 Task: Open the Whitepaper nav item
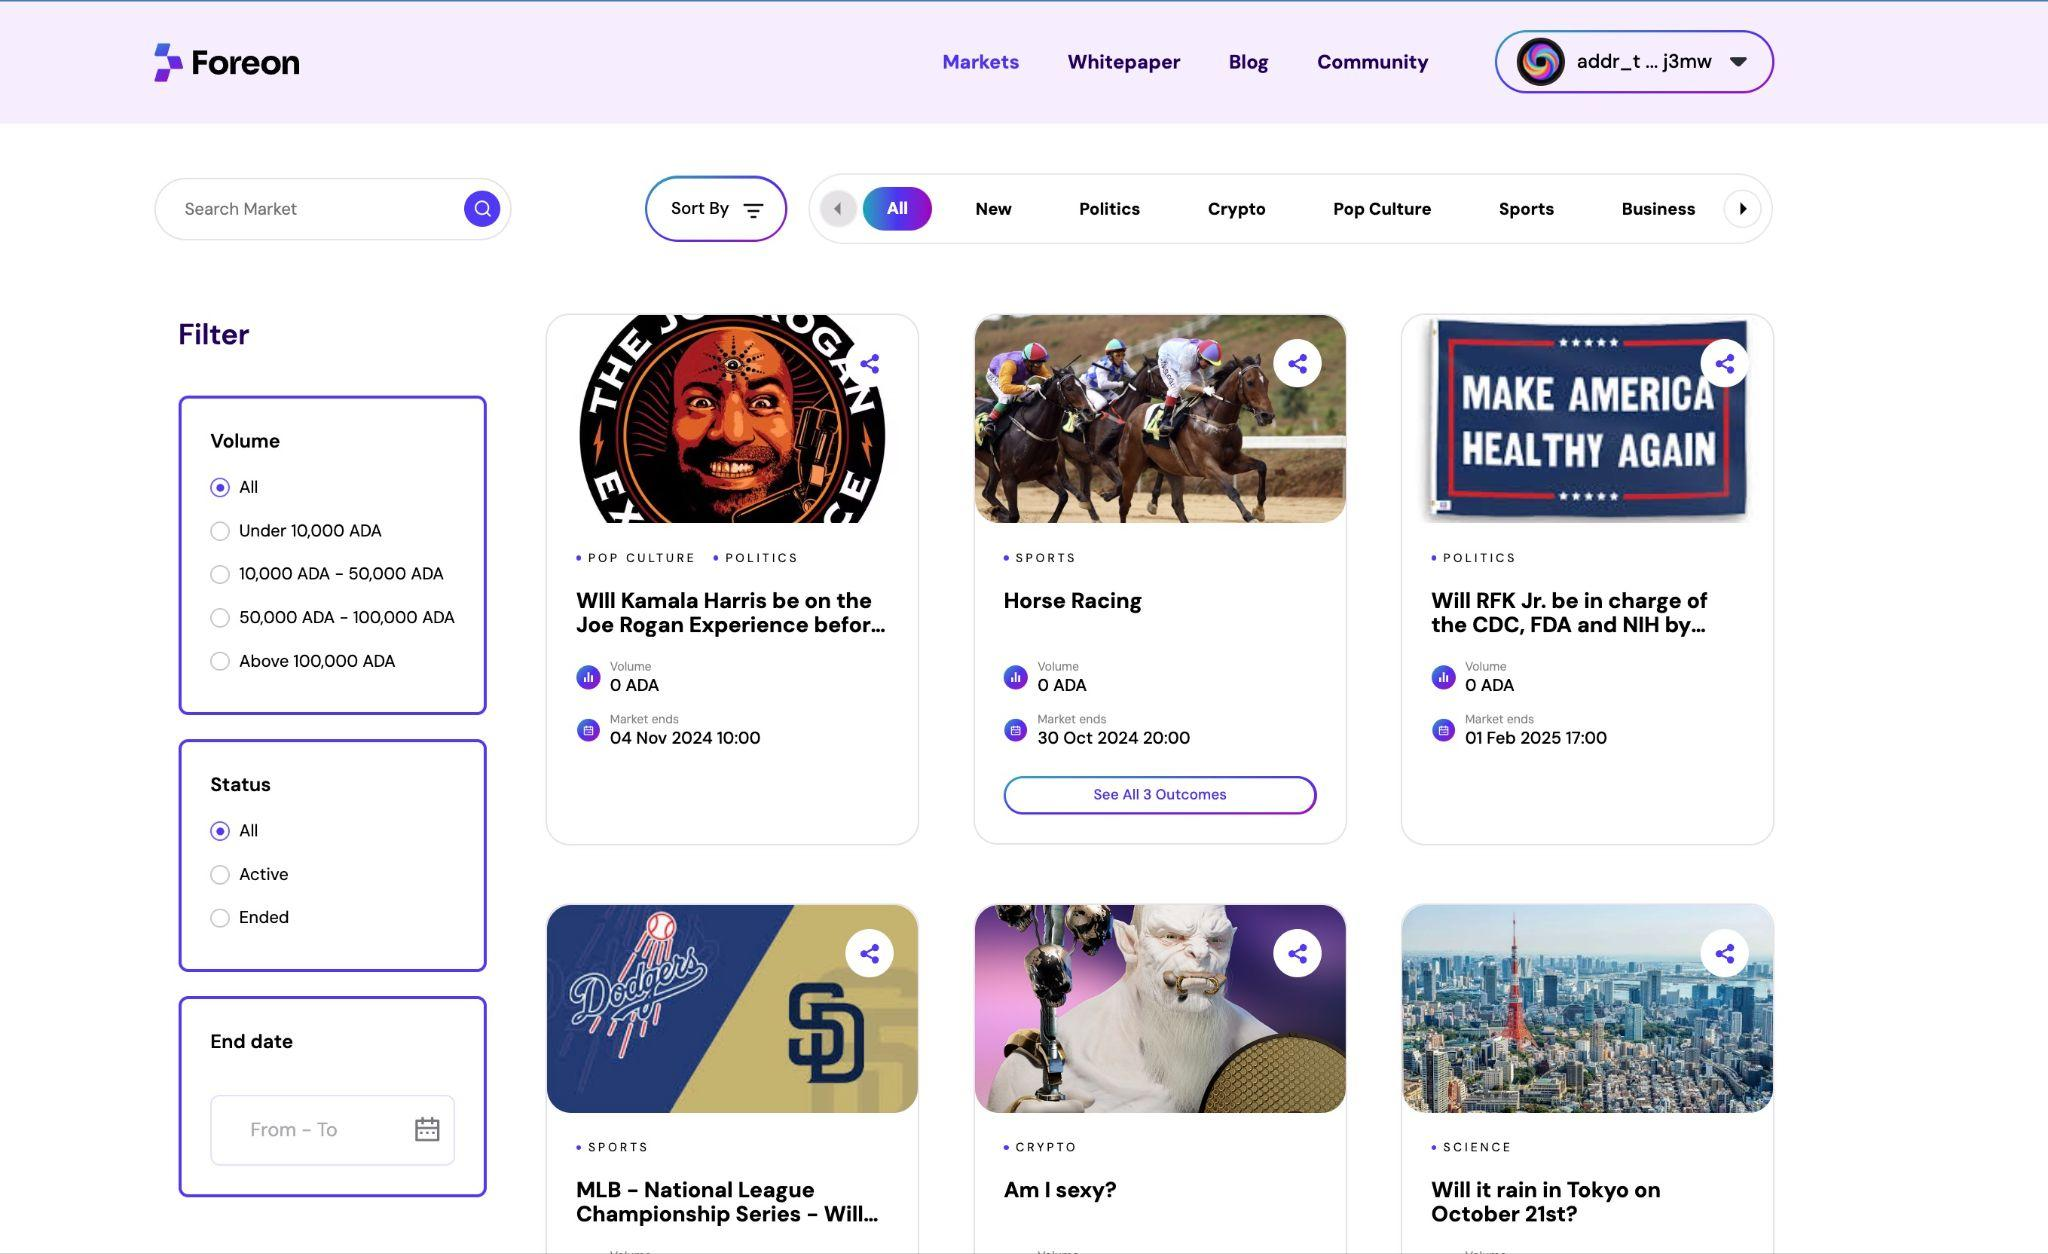pyautogui.click(x=1123, y=62)
